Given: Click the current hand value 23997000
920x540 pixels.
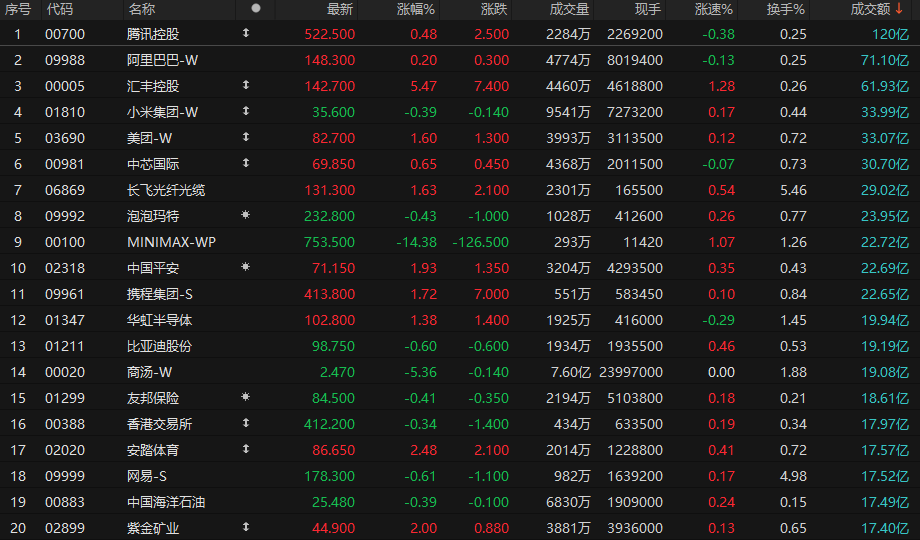Looking at the screenshot, I should coord(631,372).
